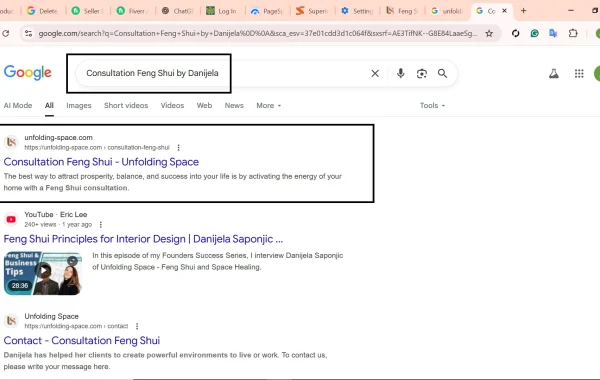Open Contact - Consultation Feng Shui link

(x=82, y=341)
